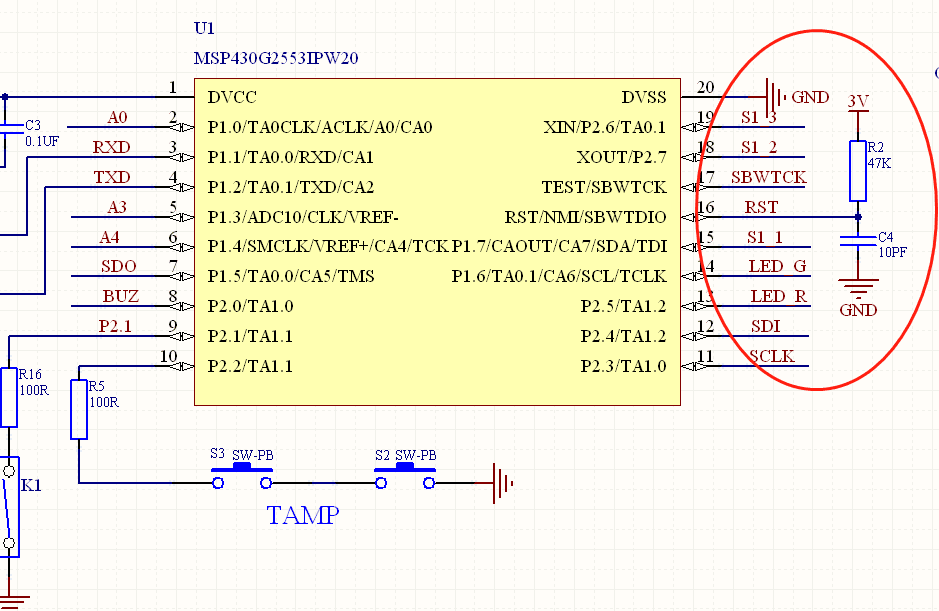Screen dimensions: 939x611
Task: Select the P2.4/TA1.2 pin name
Action: (623, 336)
